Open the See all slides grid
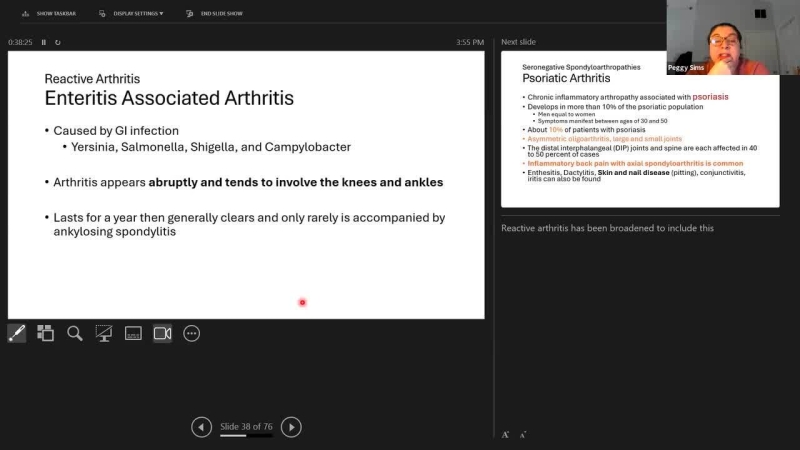Viewport: 800px width, 450px height. 45,333
